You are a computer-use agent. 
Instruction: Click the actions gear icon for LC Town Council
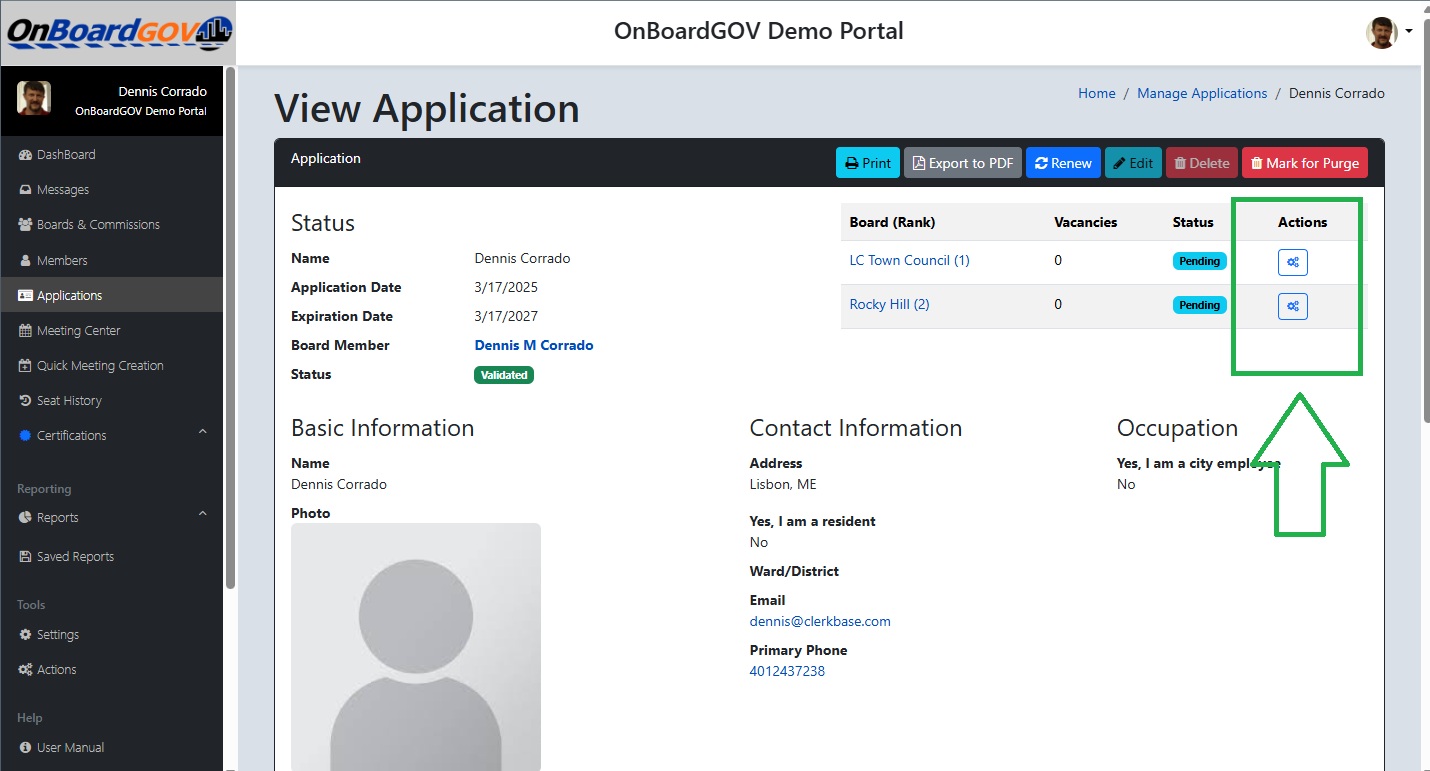[1292, 262]
